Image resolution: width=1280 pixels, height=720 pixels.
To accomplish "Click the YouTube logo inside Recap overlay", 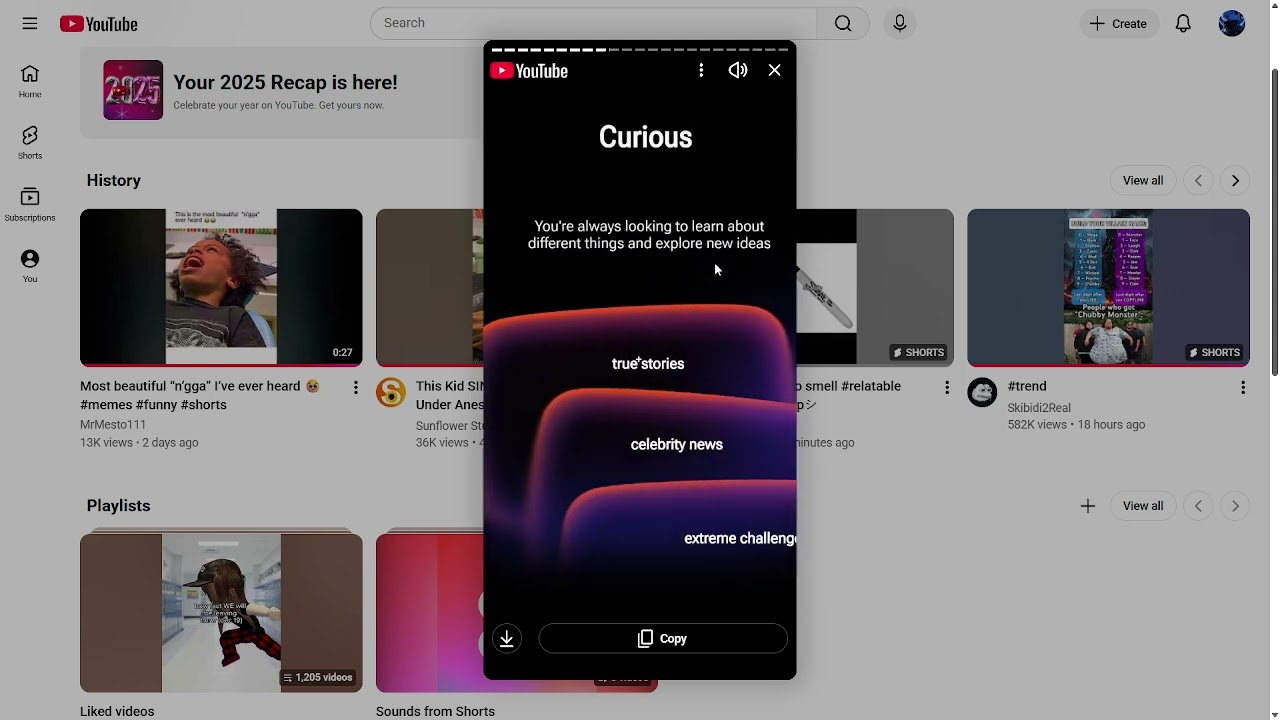I will pos(529,71).
